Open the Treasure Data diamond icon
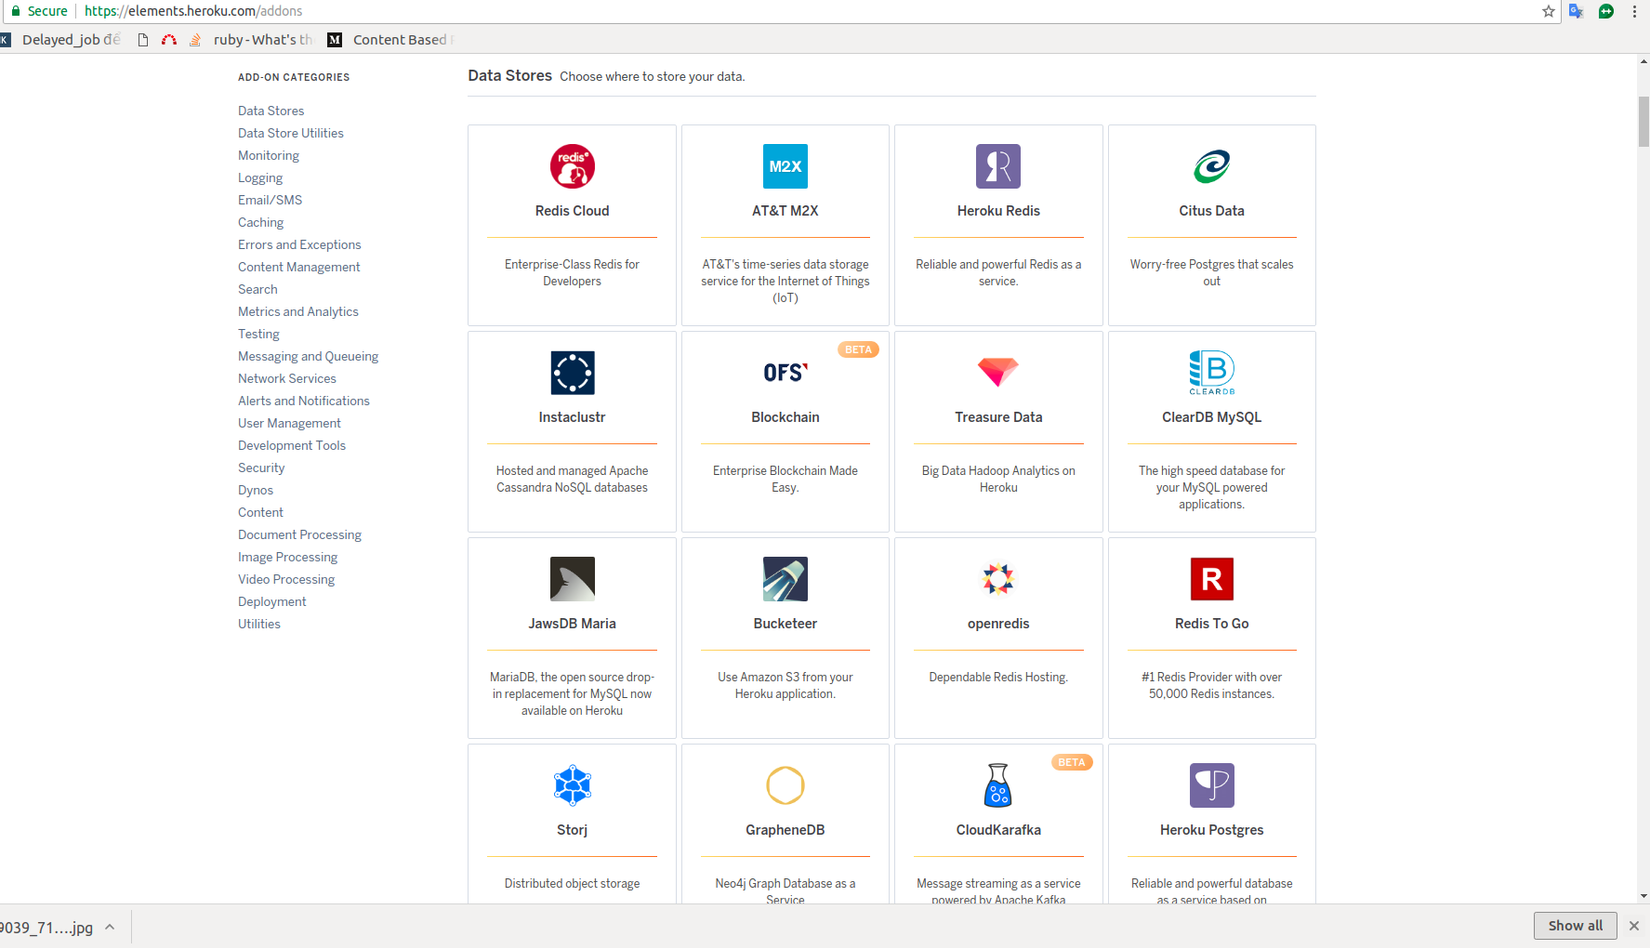 (x=998, y=372)
